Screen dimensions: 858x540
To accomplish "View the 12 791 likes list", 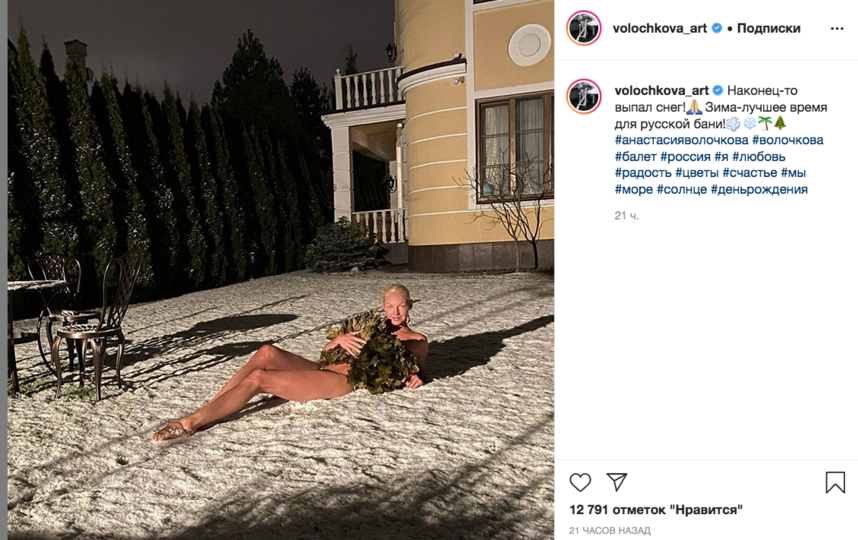I will pyautogui.click(x=656, y=510).
